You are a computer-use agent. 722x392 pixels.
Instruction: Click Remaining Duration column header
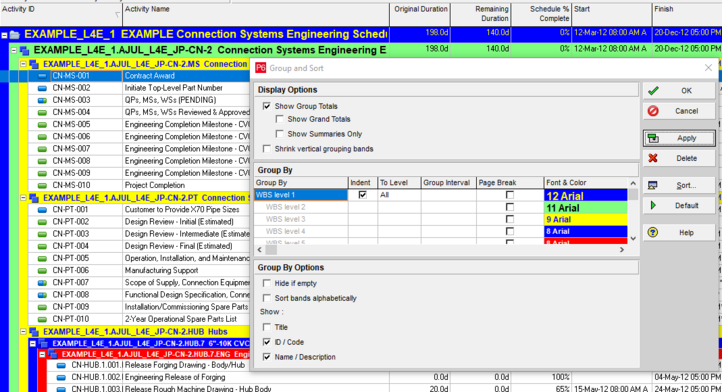(481, 14)
